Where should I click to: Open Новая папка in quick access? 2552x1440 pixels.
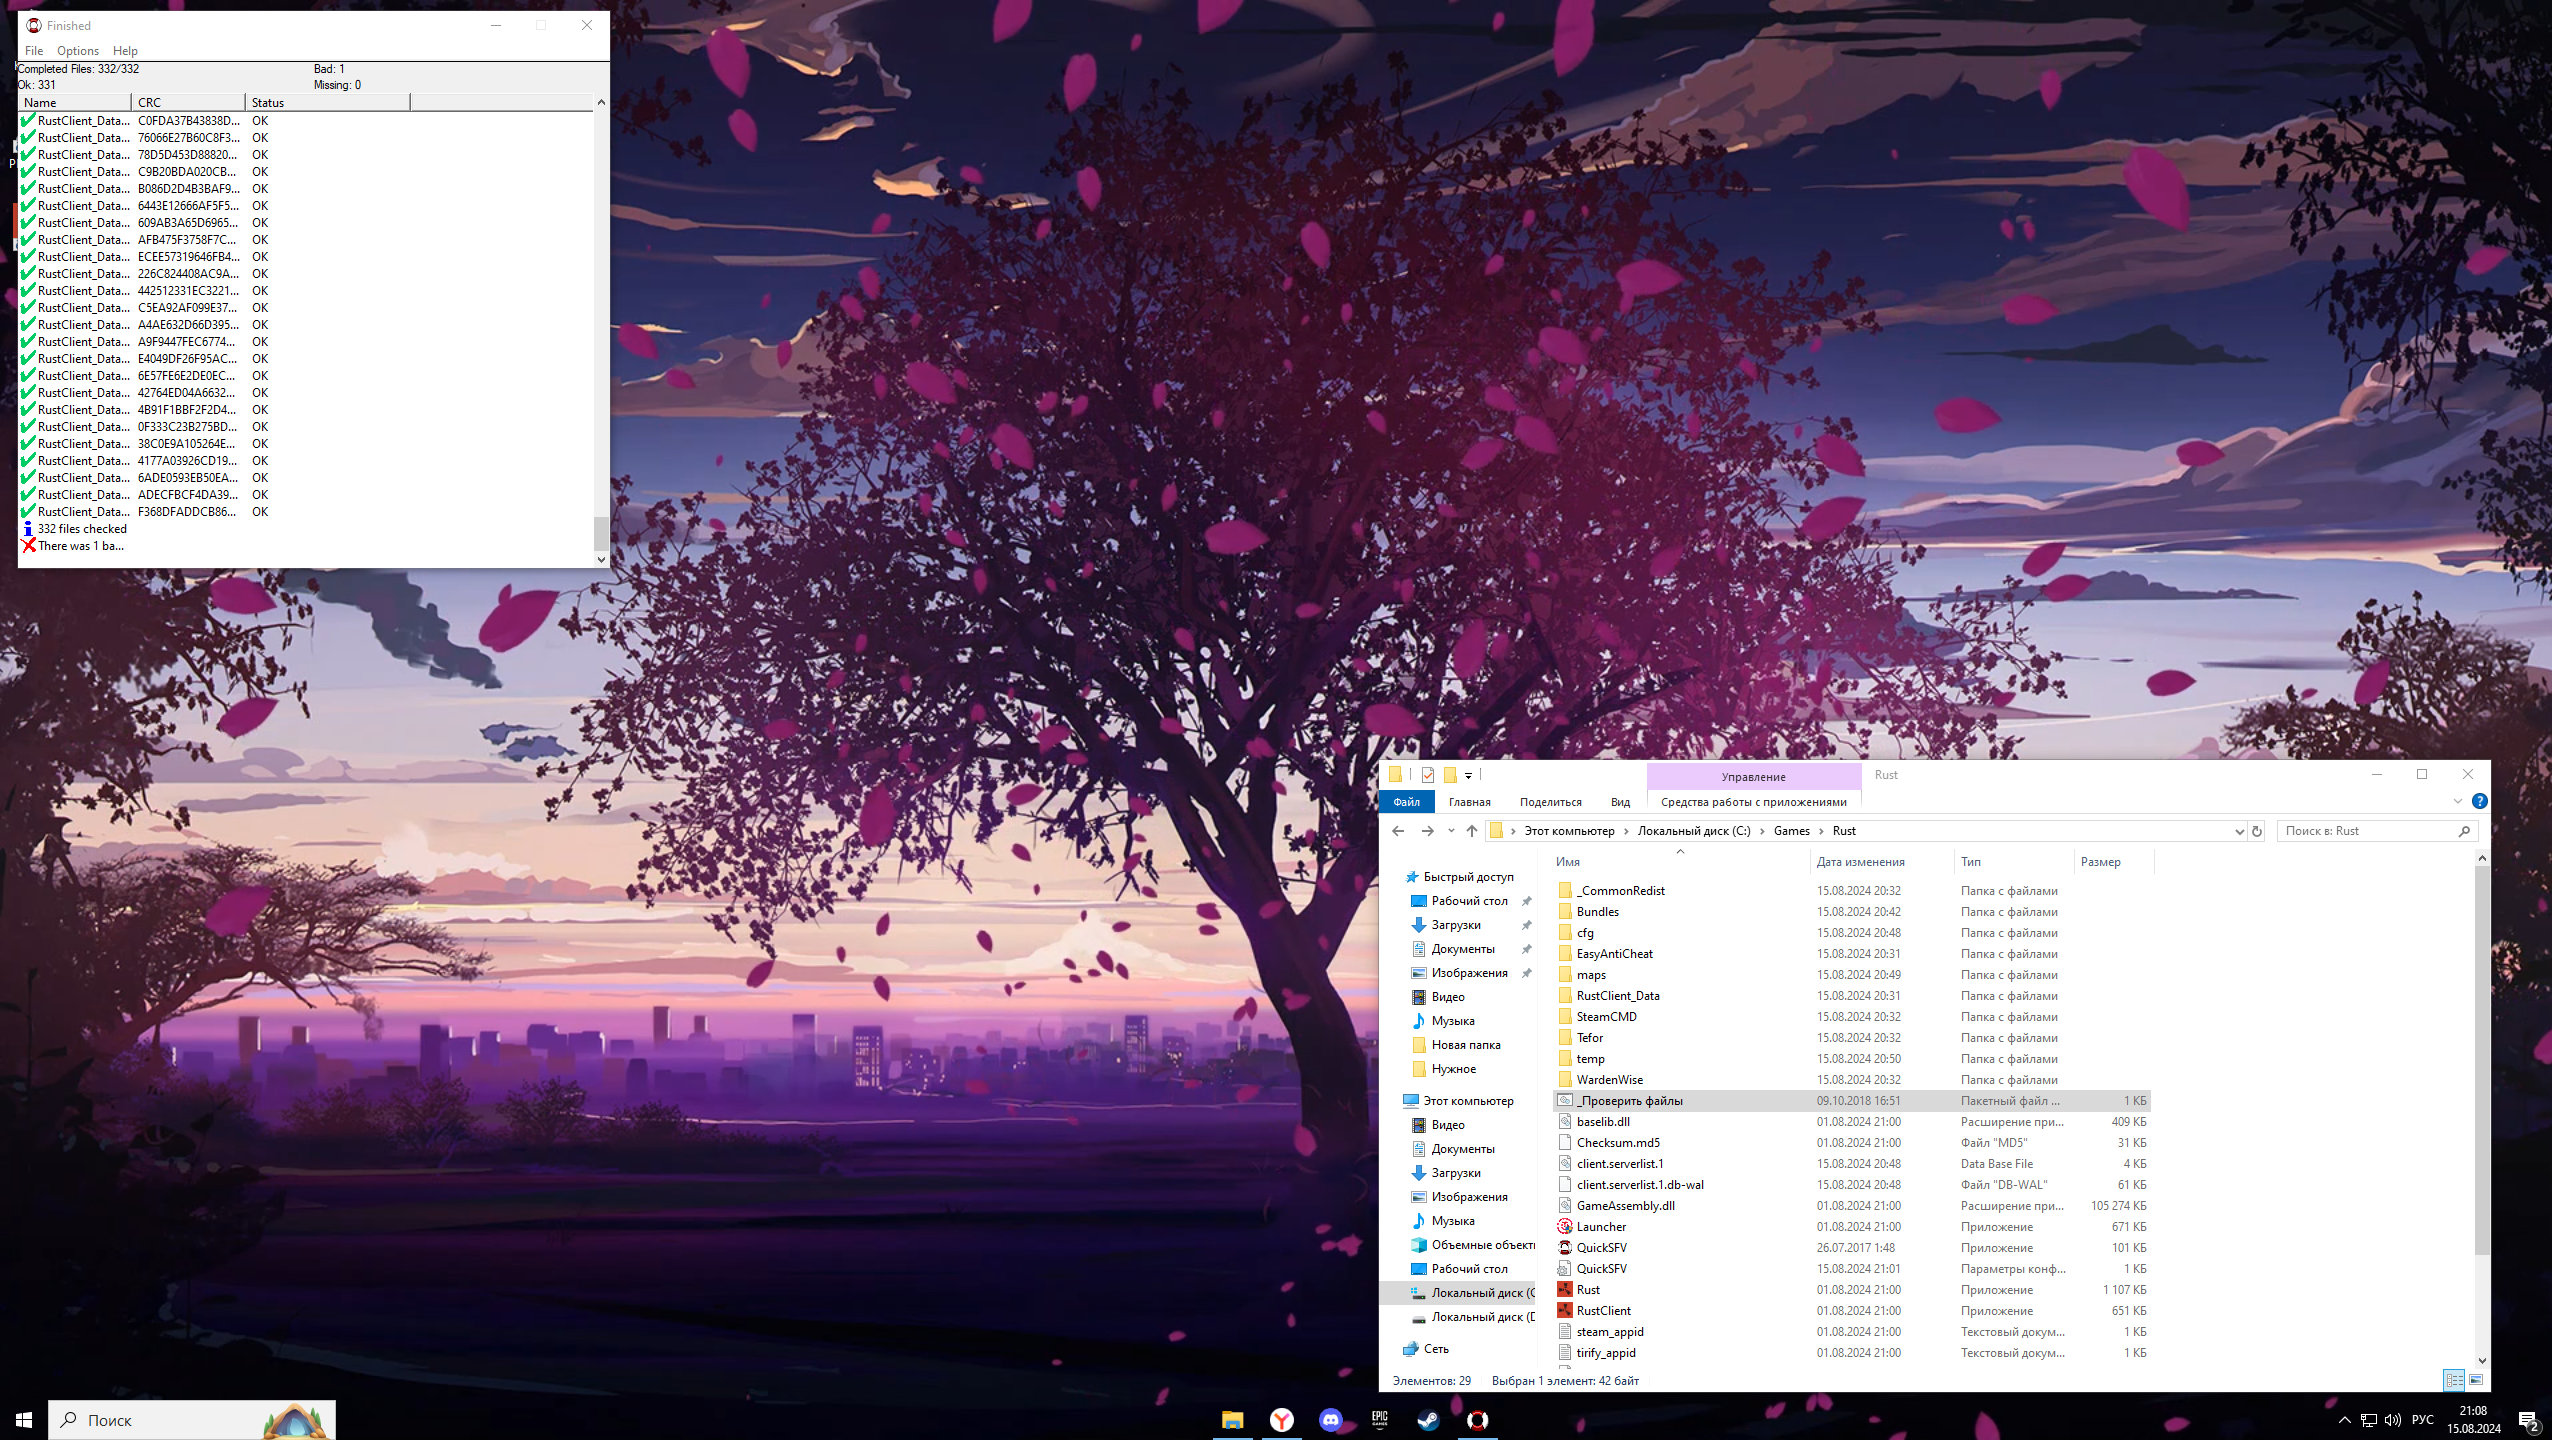point(1465,1045)
